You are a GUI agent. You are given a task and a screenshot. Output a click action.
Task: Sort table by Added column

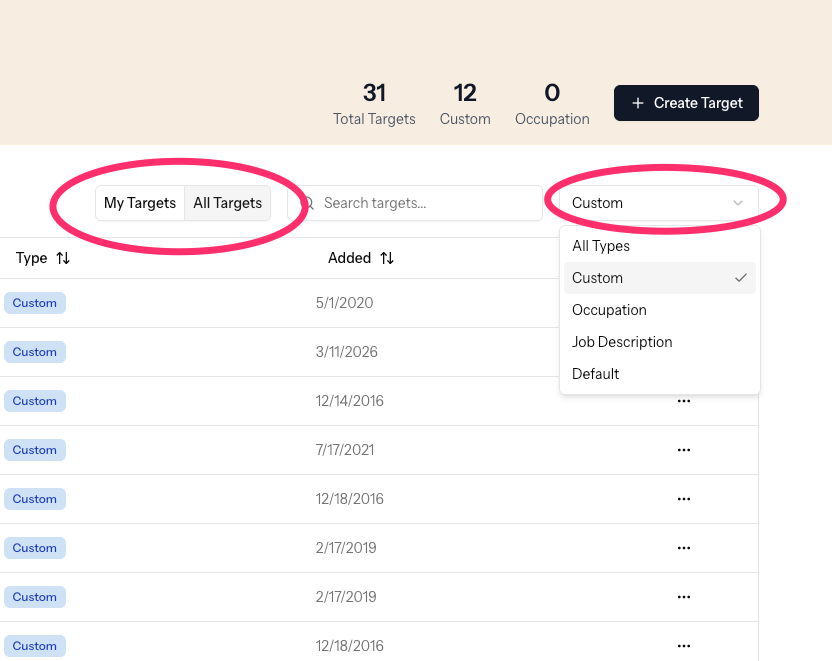(387, 258)
